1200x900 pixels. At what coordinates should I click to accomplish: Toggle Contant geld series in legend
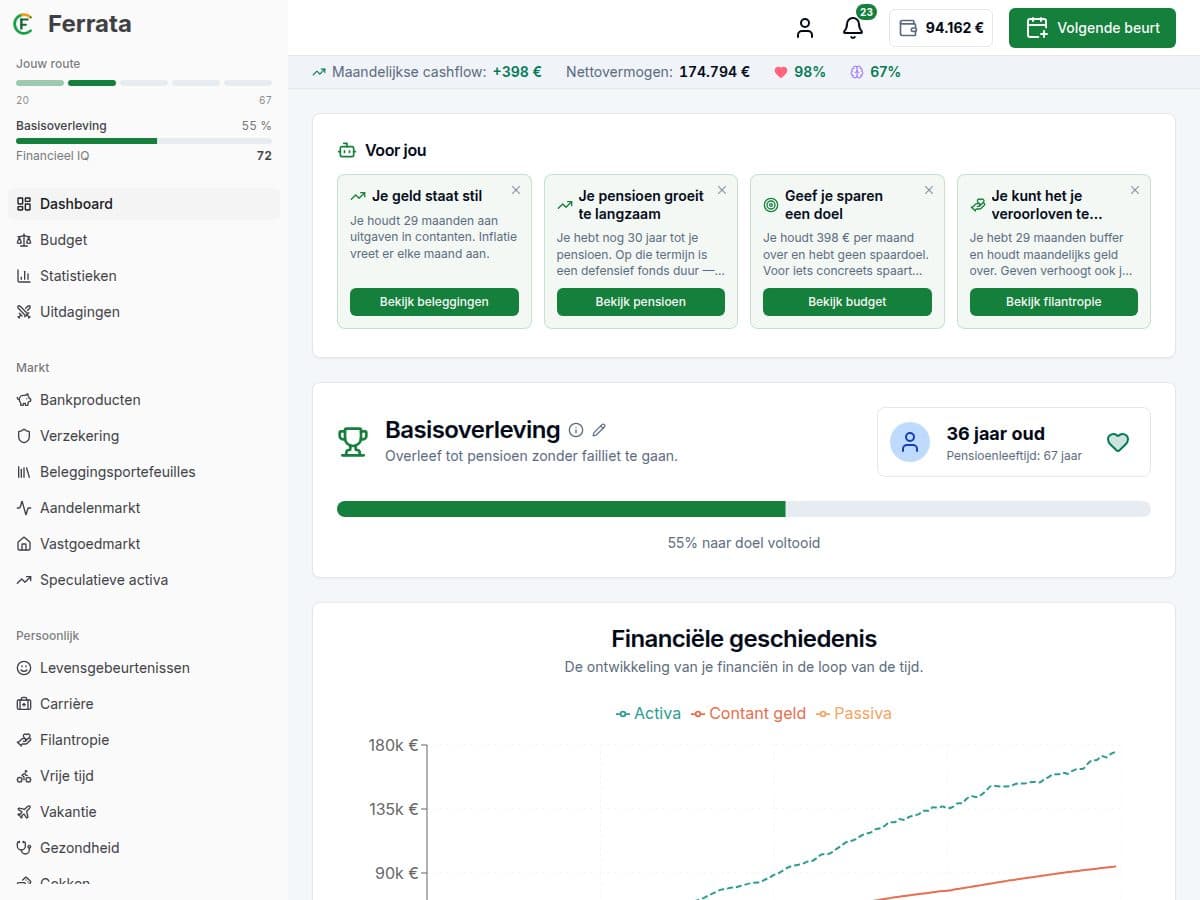click(x=748, y=713)
